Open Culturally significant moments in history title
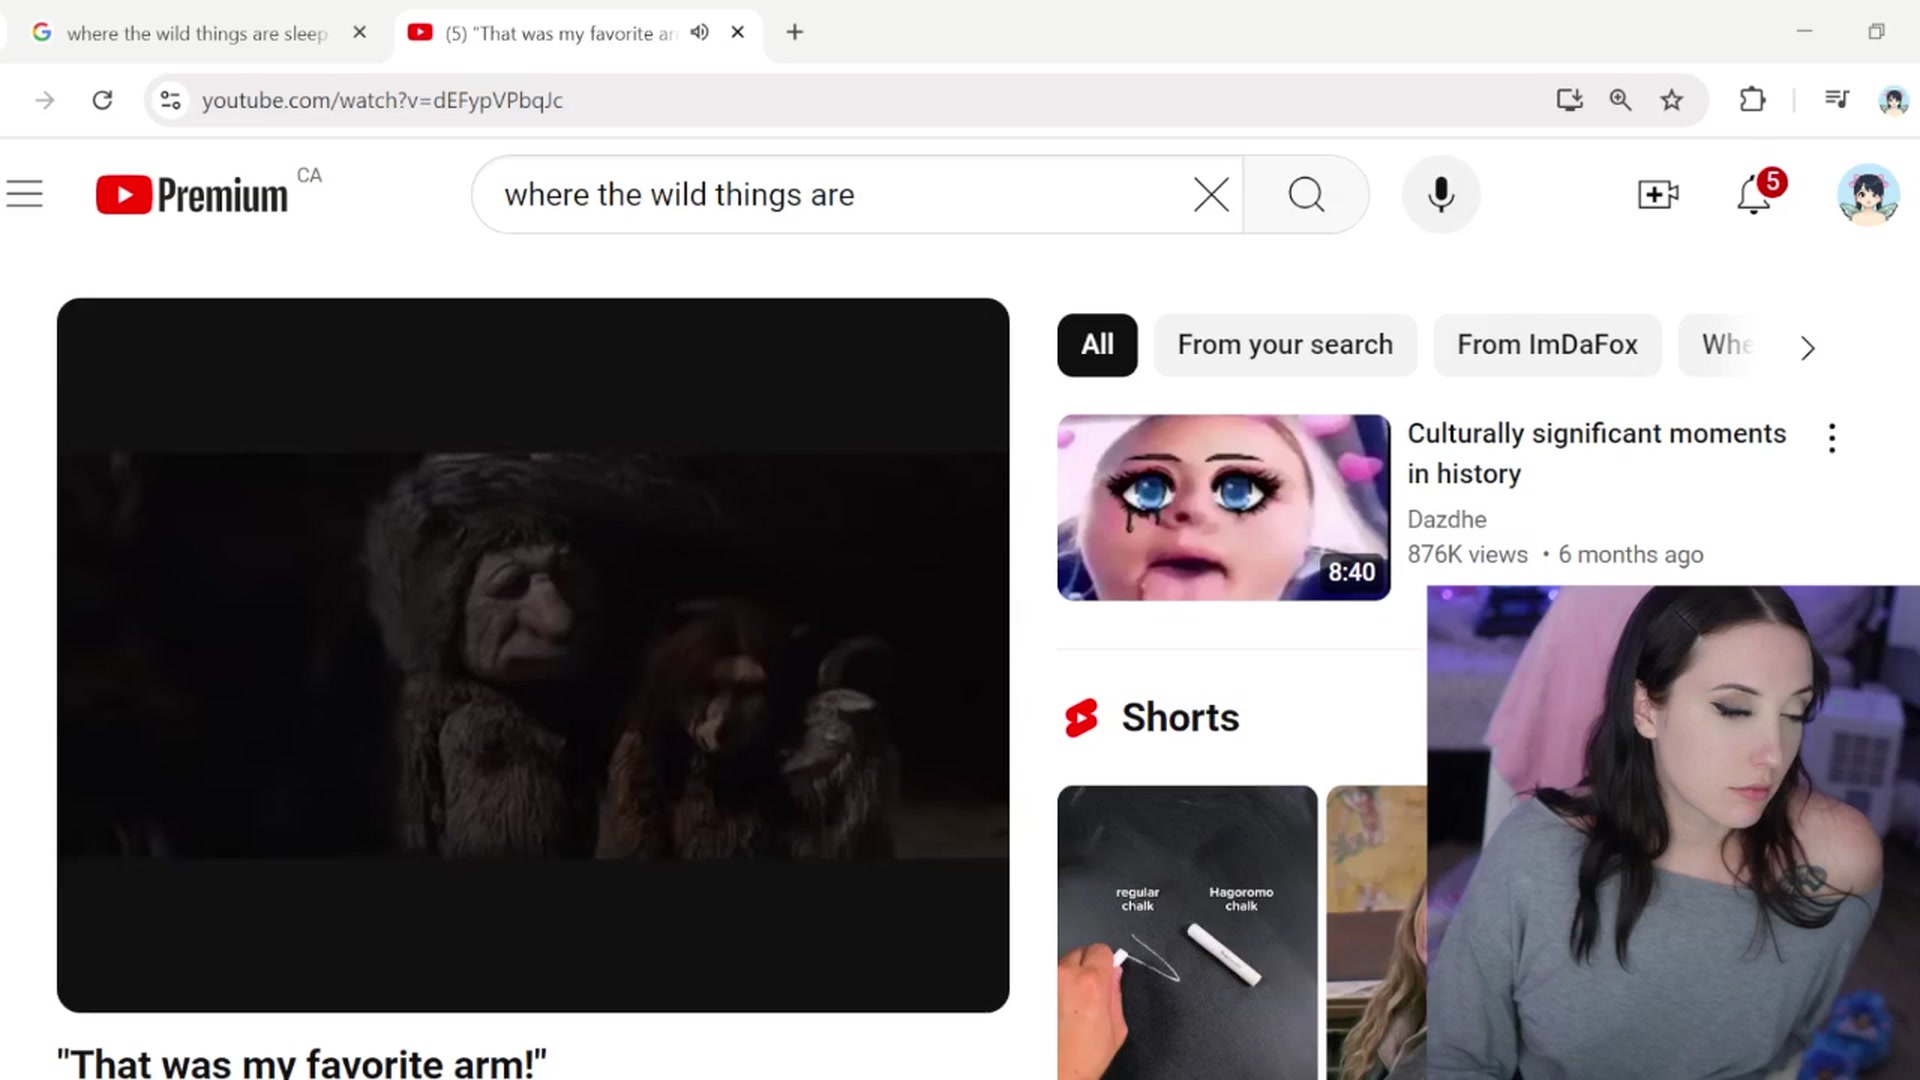1920x1080 pixels. click(1596, 453)
